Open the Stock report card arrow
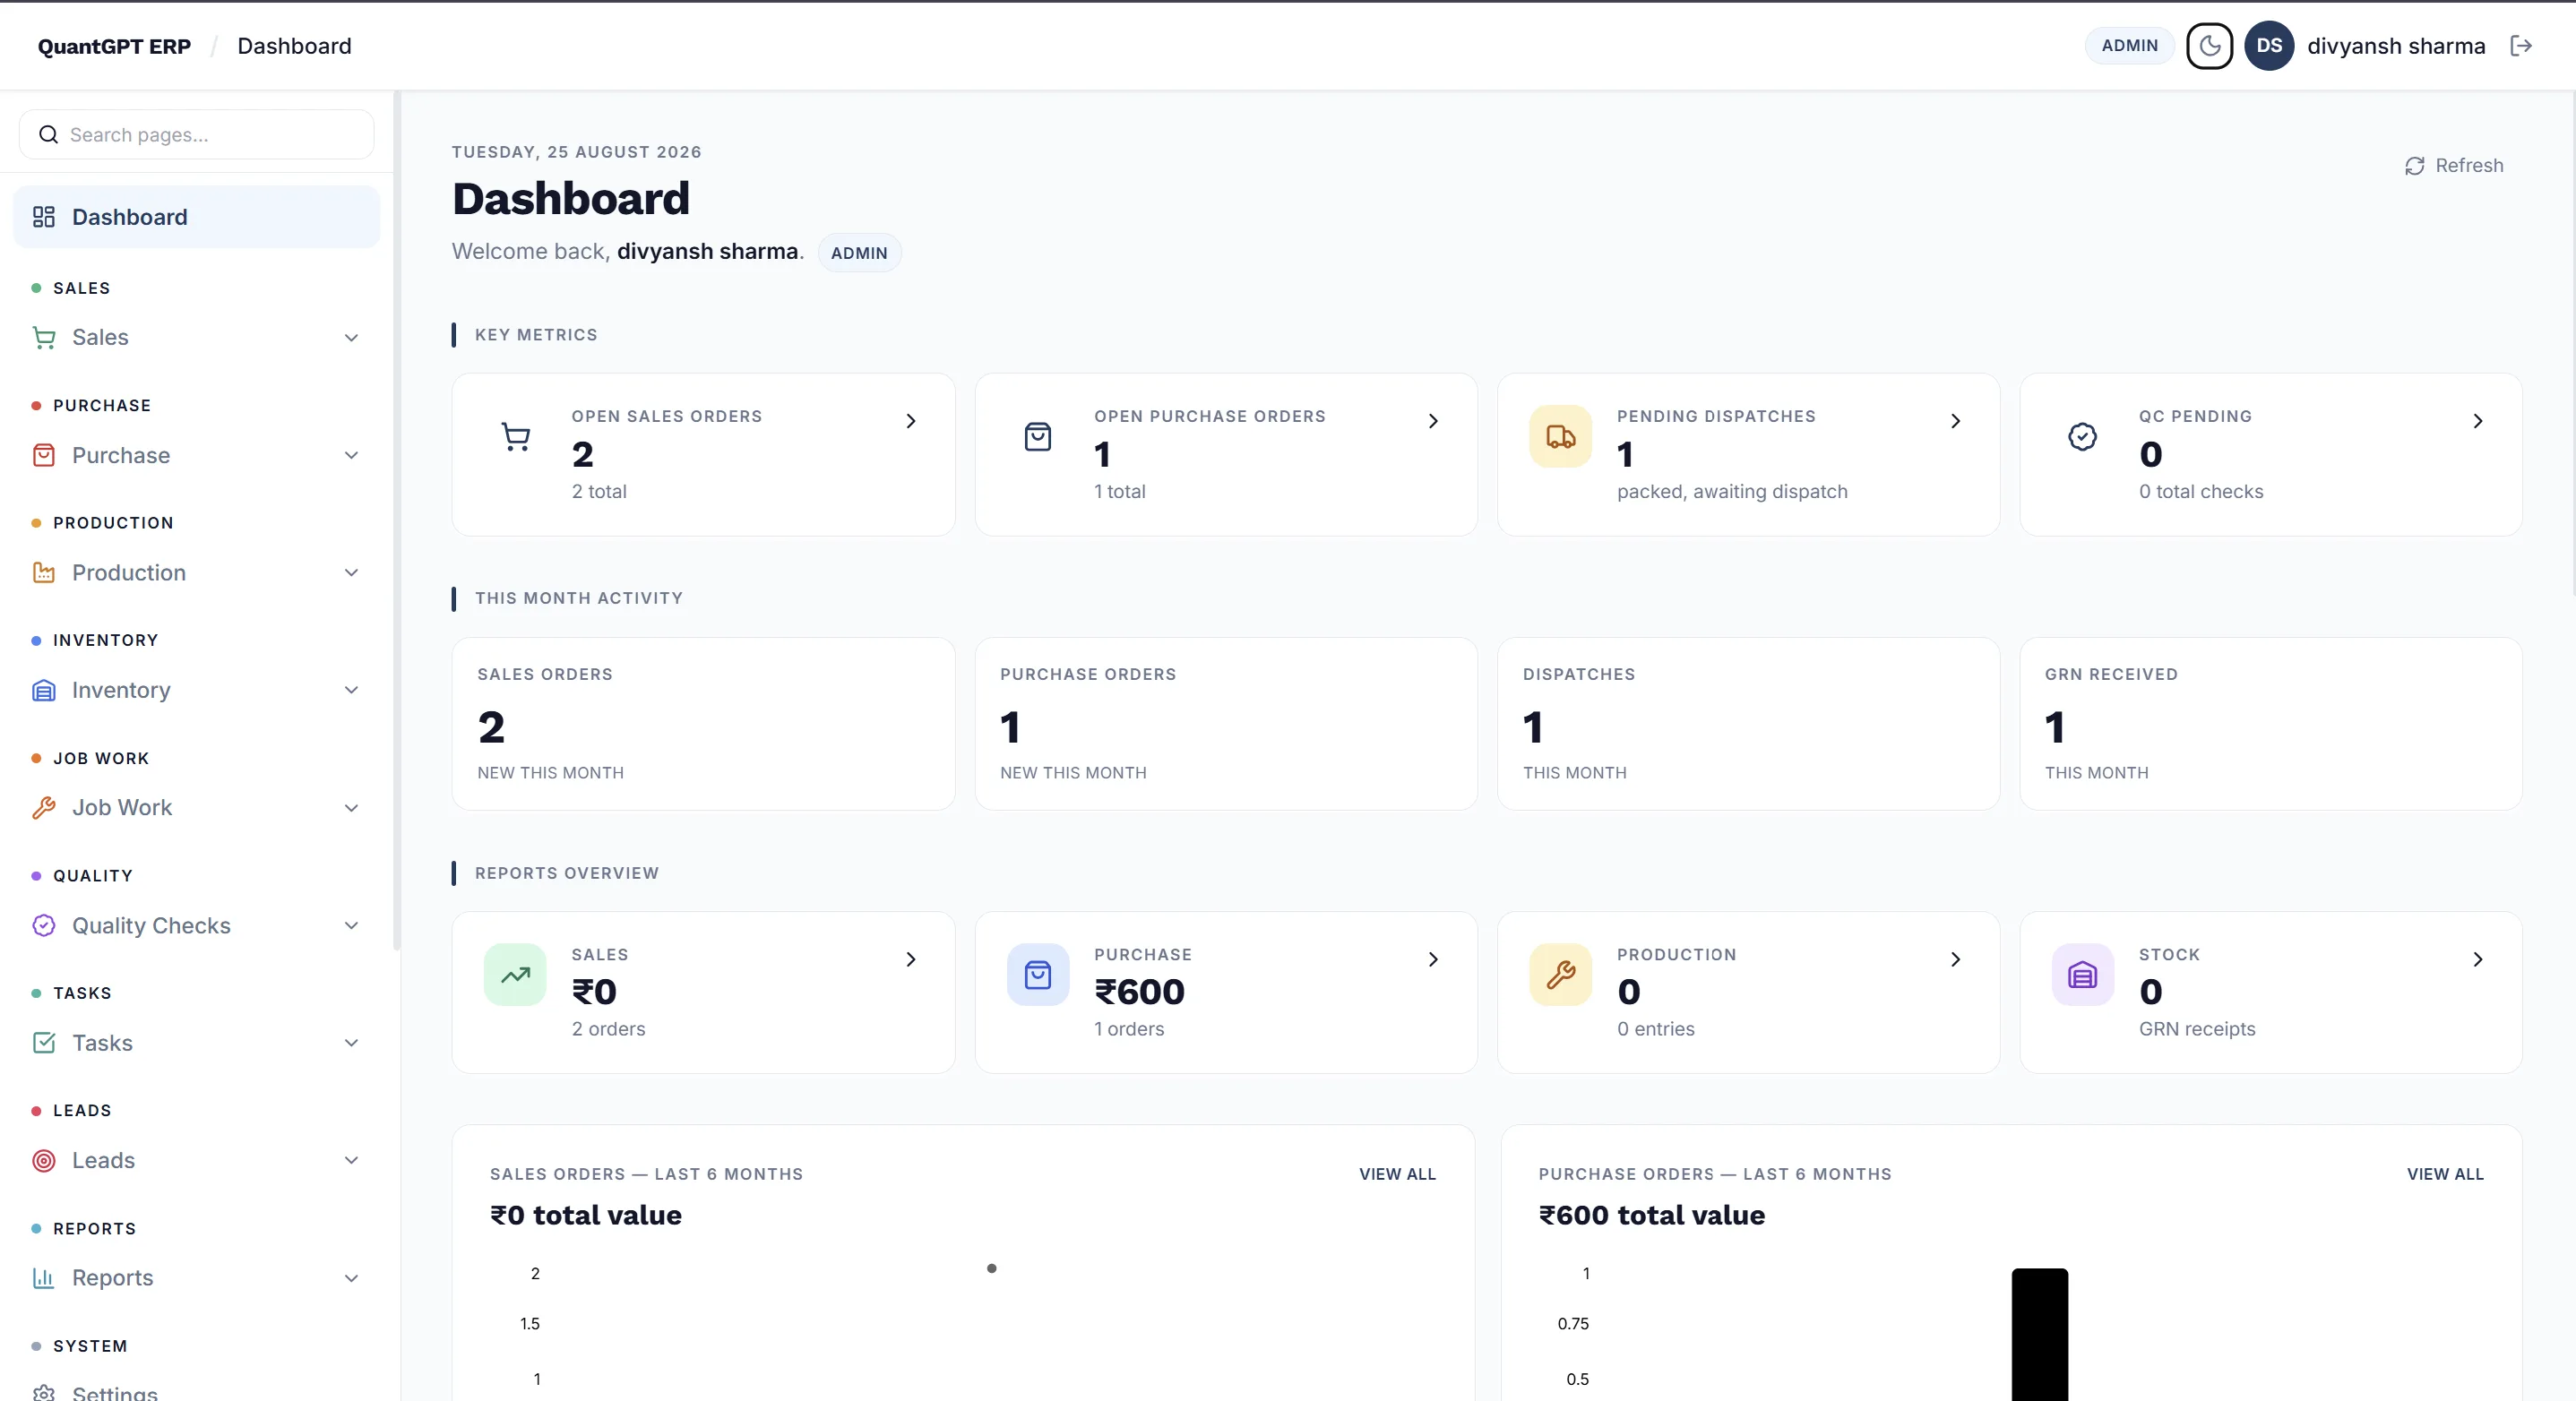Image resolution: width=2576 pixels, height=1401 pixels. [2477, 960]
